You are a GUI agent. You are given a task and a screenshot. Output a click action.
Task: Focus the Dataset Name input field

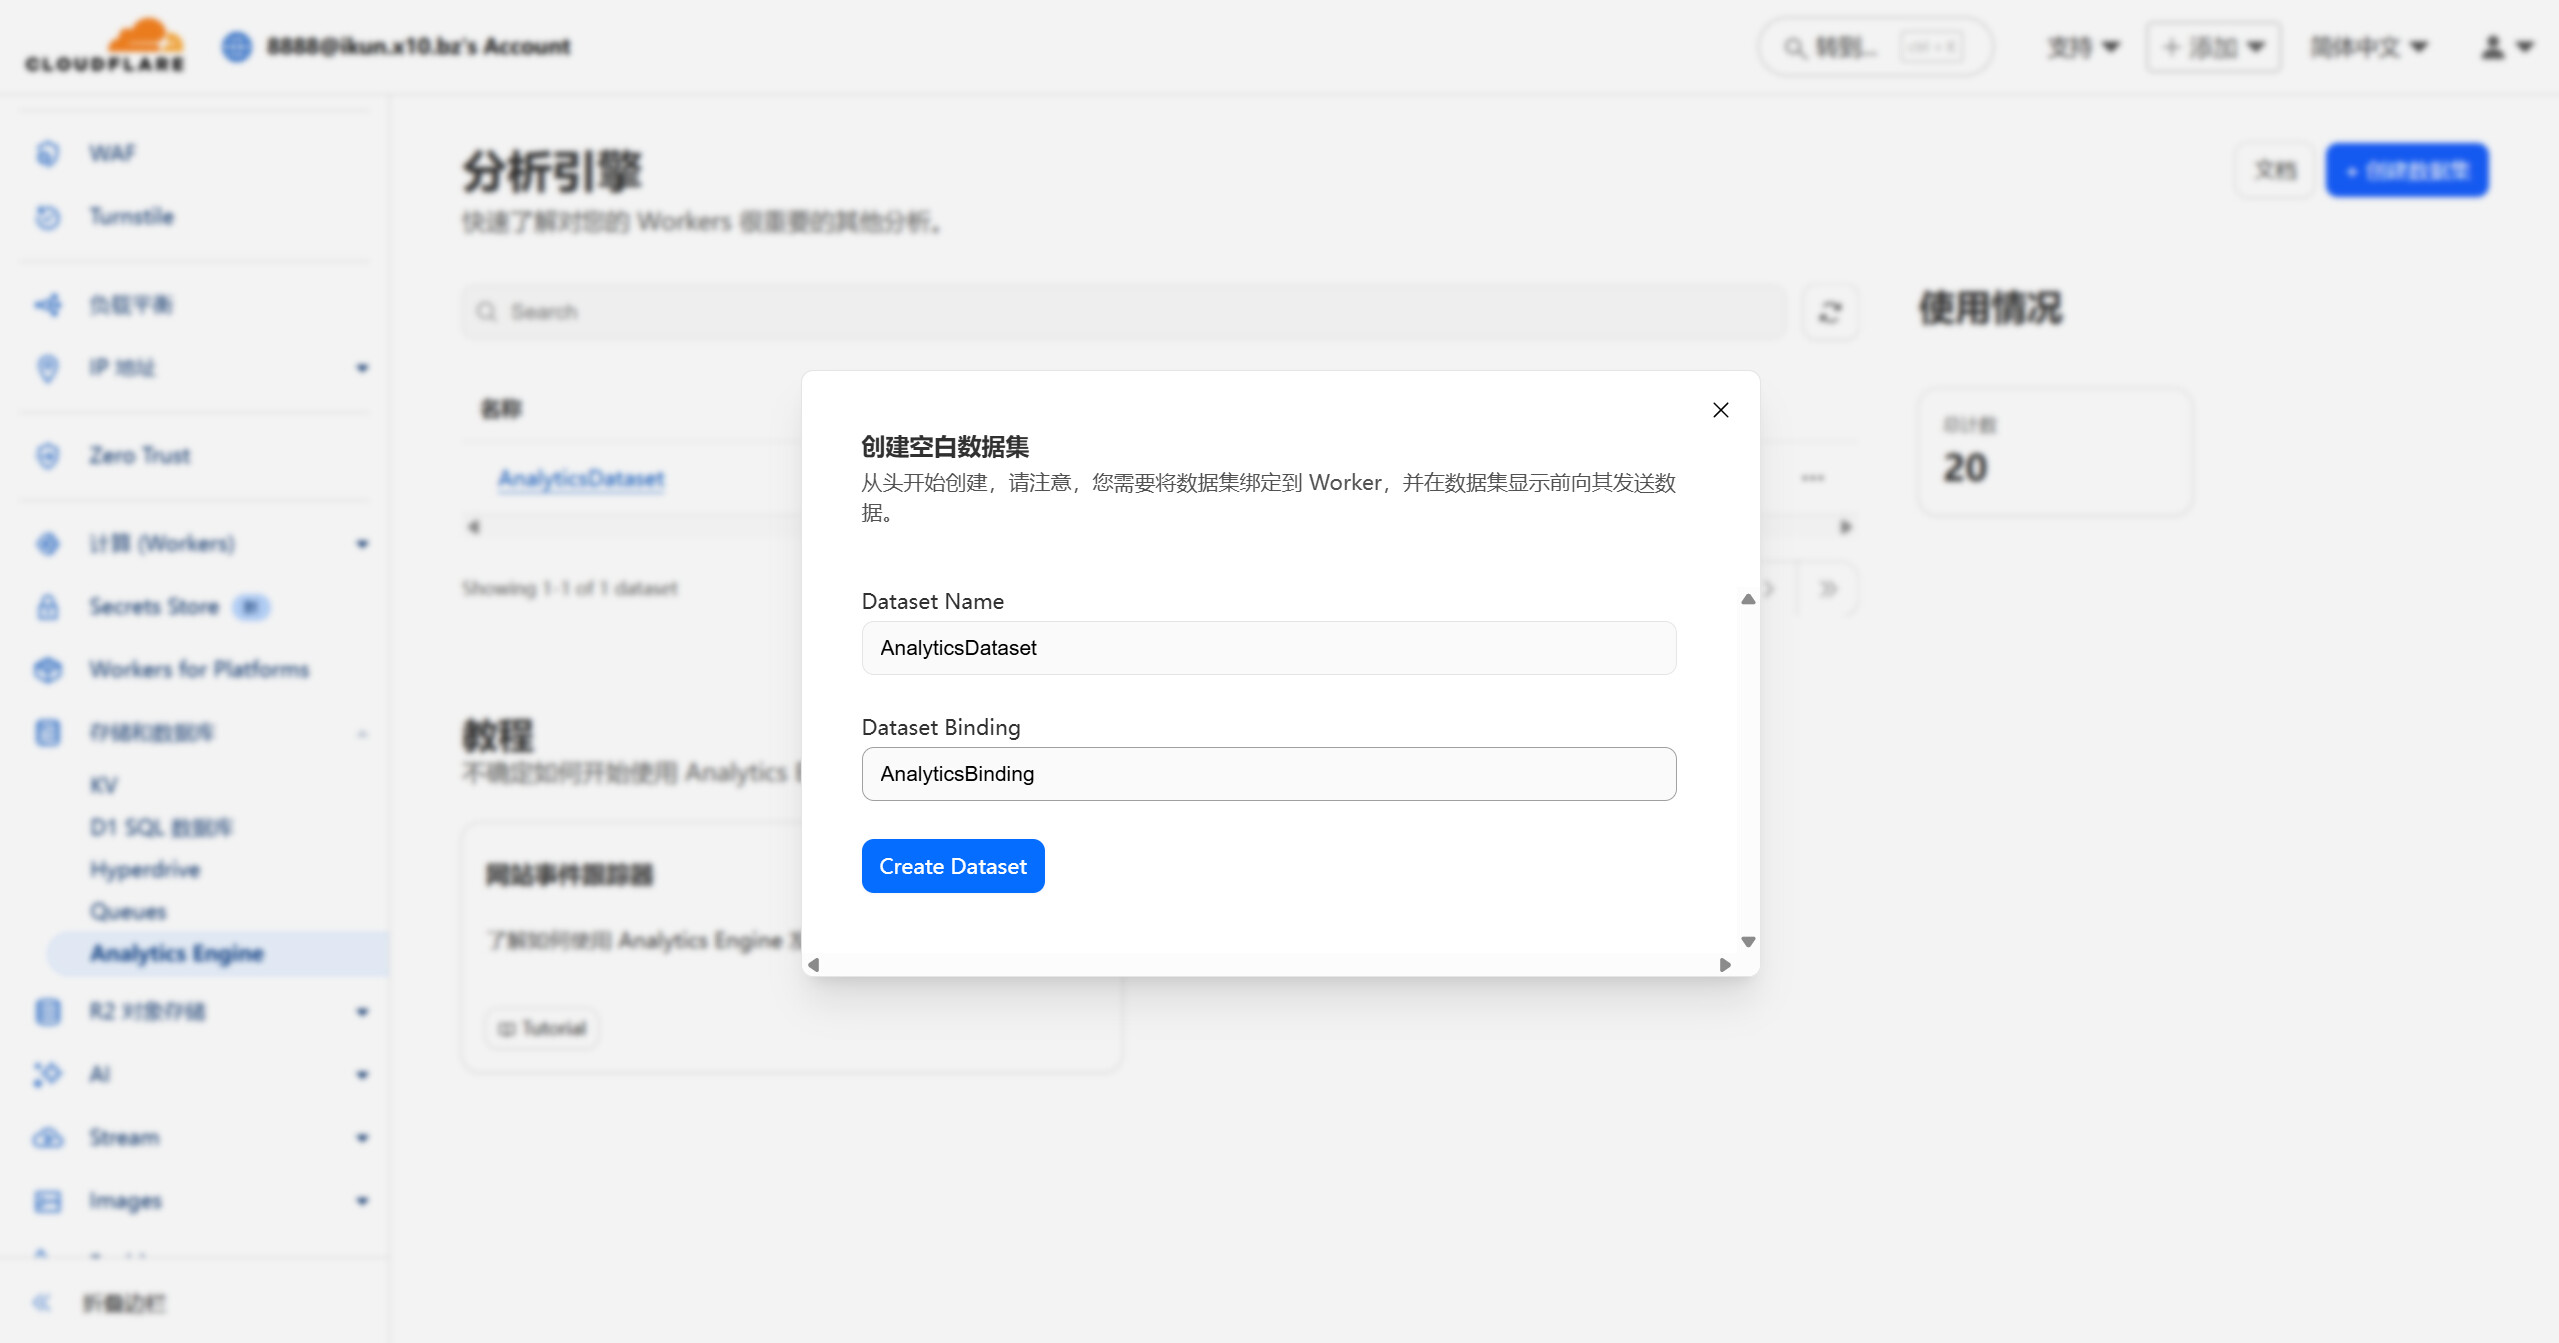1268,648
